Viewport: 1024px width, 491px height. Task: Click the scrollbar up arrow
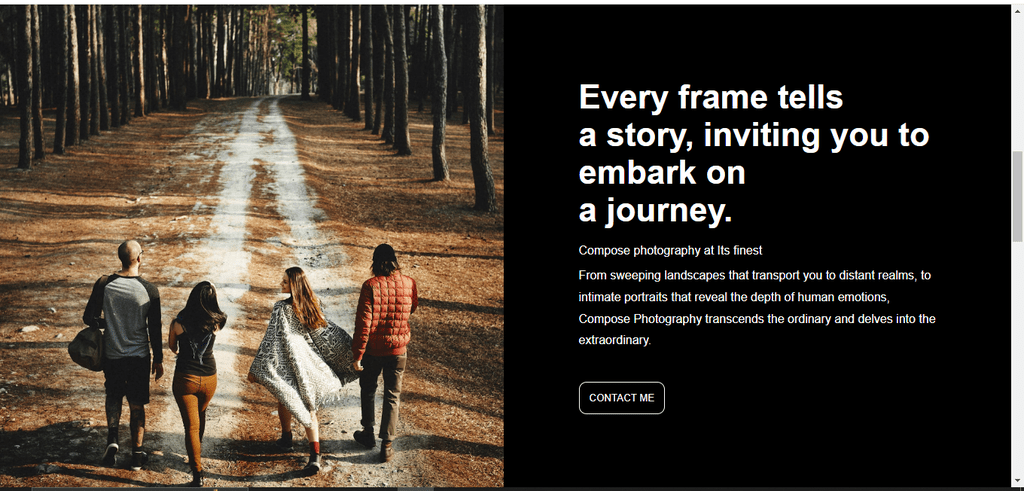(x=1017, y=10)
